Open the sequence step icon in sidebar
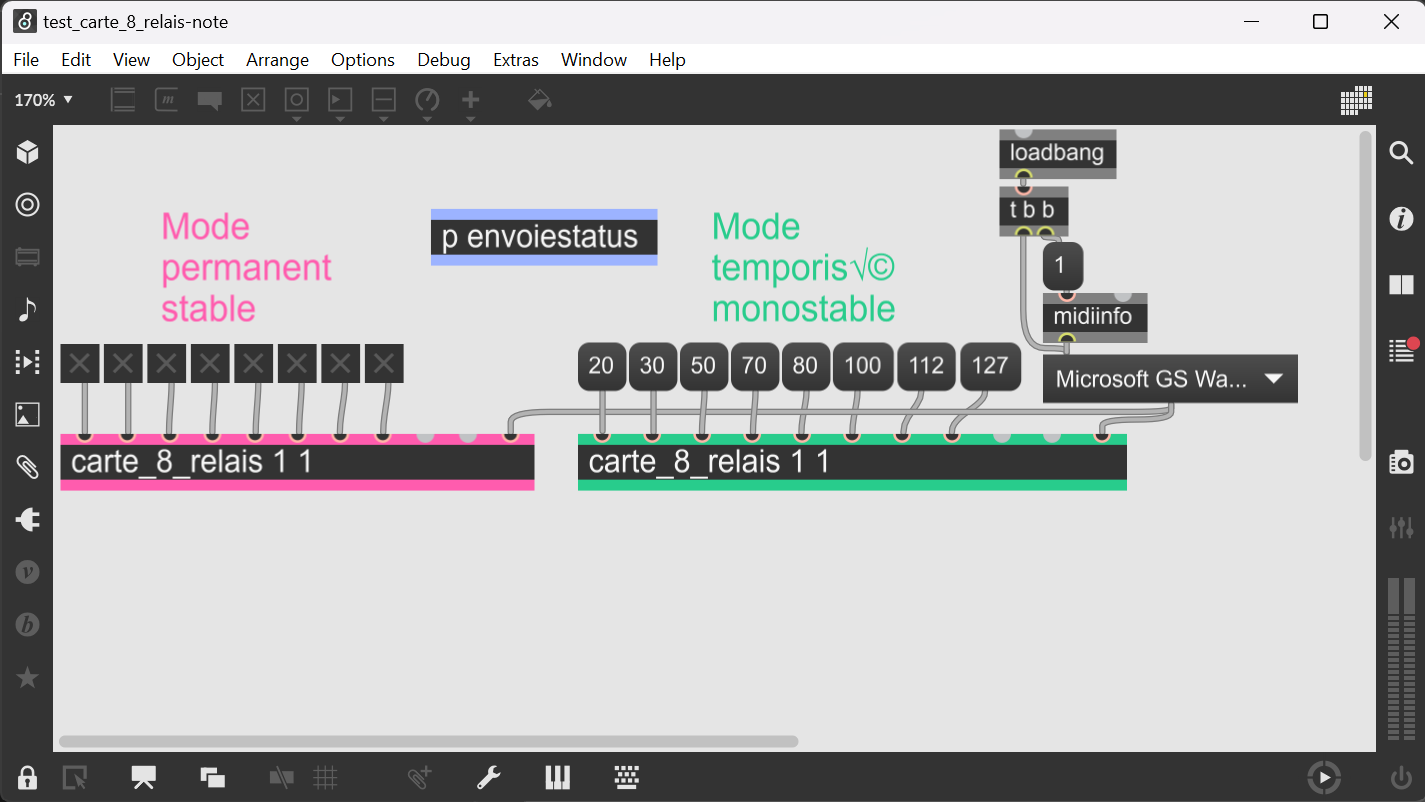The image size is (1425, 802). click(27, 362)
